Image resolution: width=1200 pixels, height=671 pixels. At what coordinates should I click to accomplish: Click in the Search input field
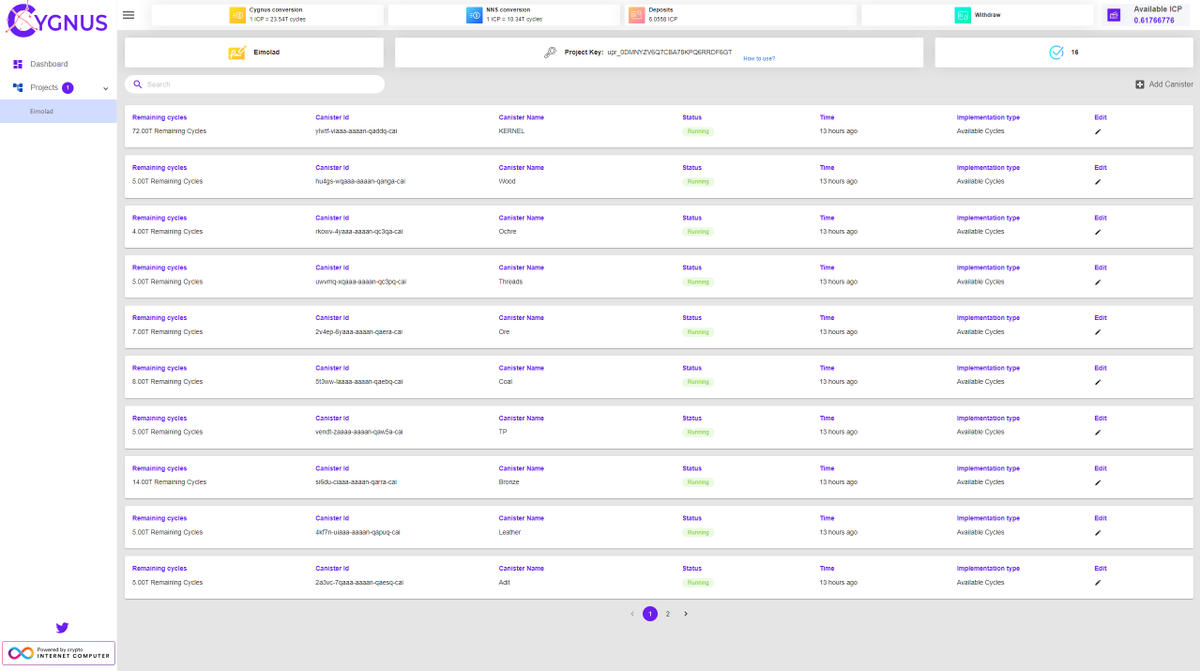pos(255,84)
